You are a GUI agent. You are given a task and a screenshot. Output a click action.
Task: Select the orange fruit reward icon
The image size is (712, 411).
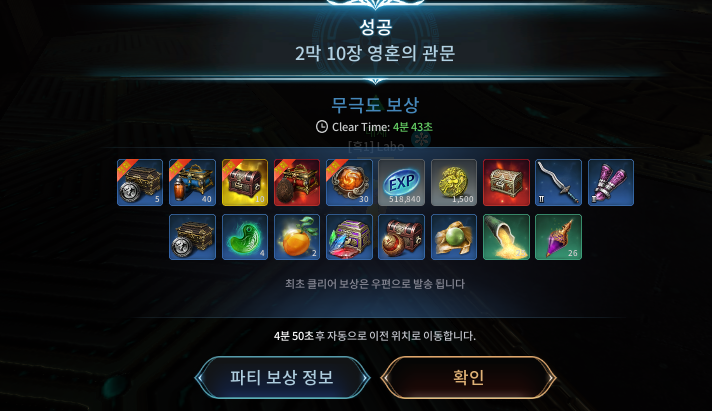(297, 237)
